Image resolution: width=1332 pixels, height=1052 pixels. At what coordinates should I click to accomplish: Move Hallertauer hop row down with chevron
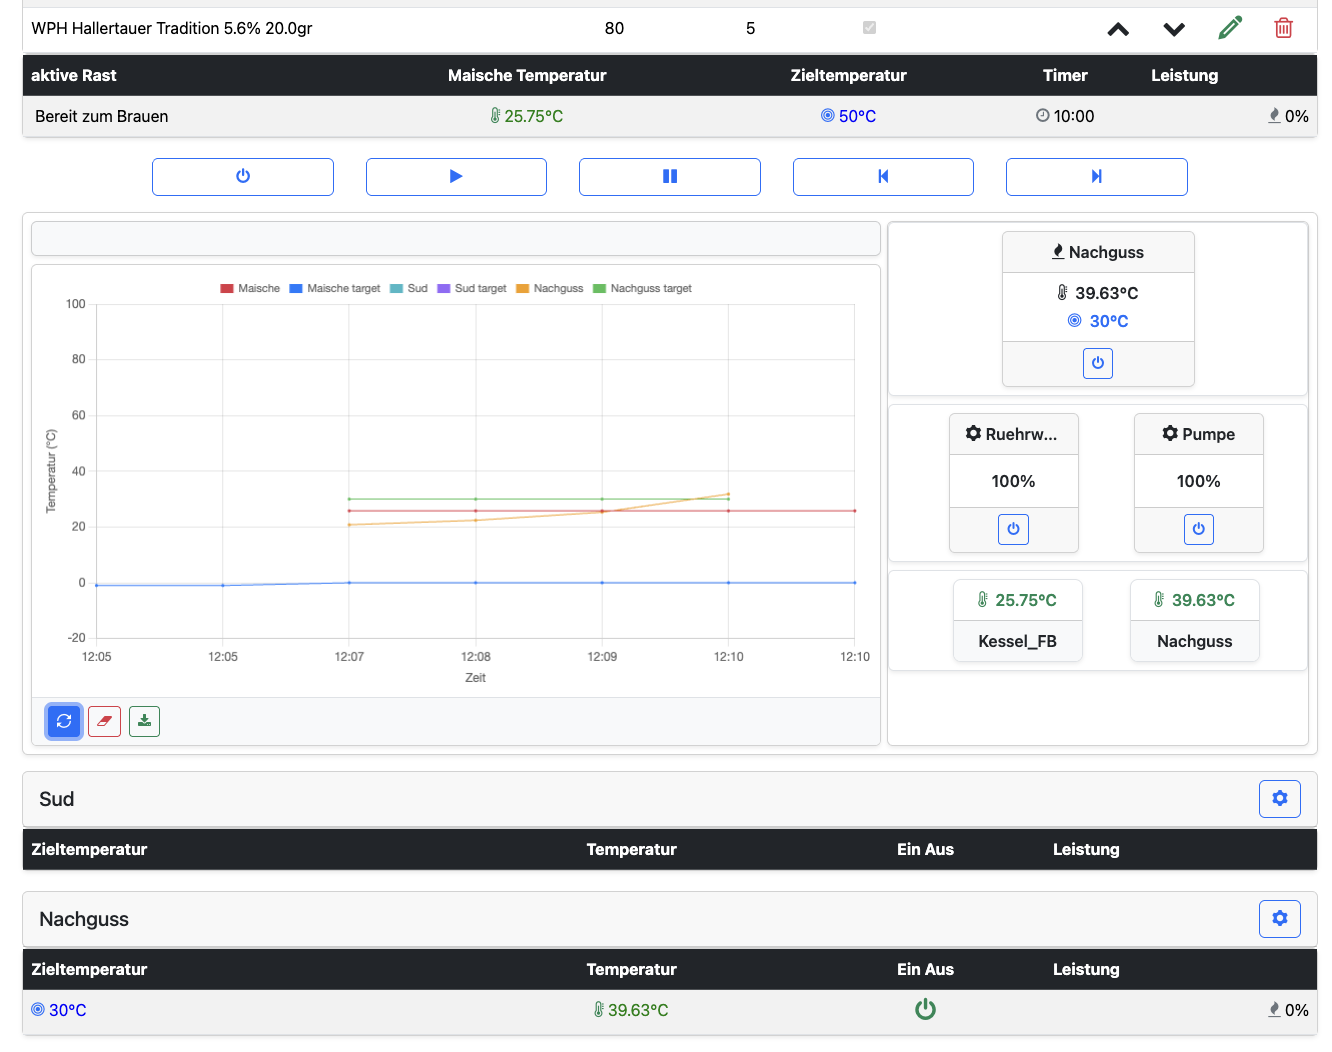click(1174, 29)
